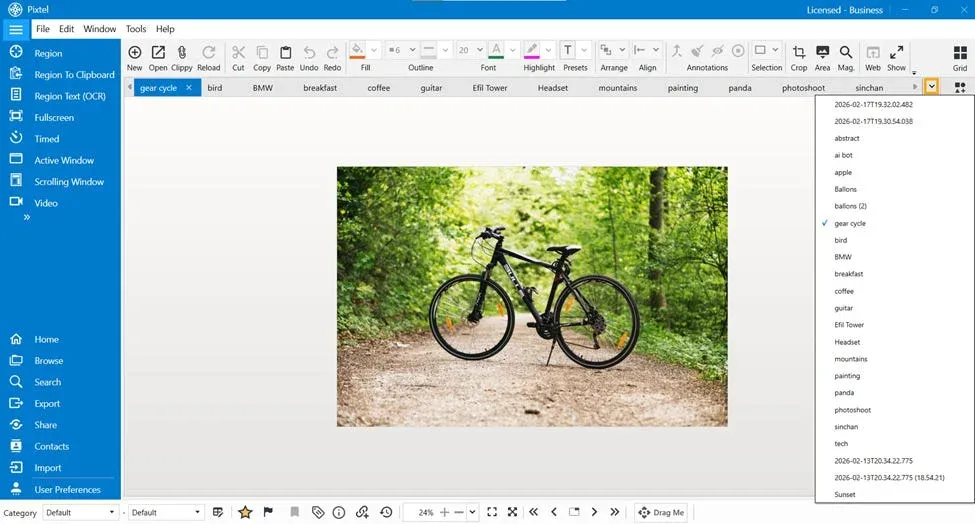Screen dimensions: 975x524
Task: Close the gear cycle tab
Action: click(x=189, y=88)
